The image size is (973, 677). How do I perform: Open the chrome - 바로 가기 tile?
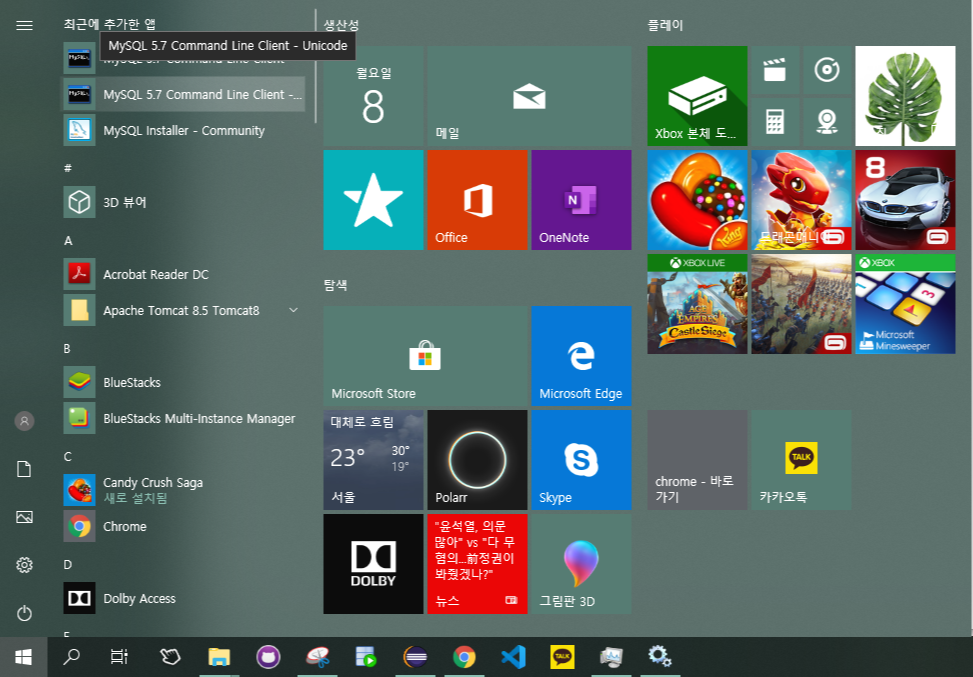point(697,460)
